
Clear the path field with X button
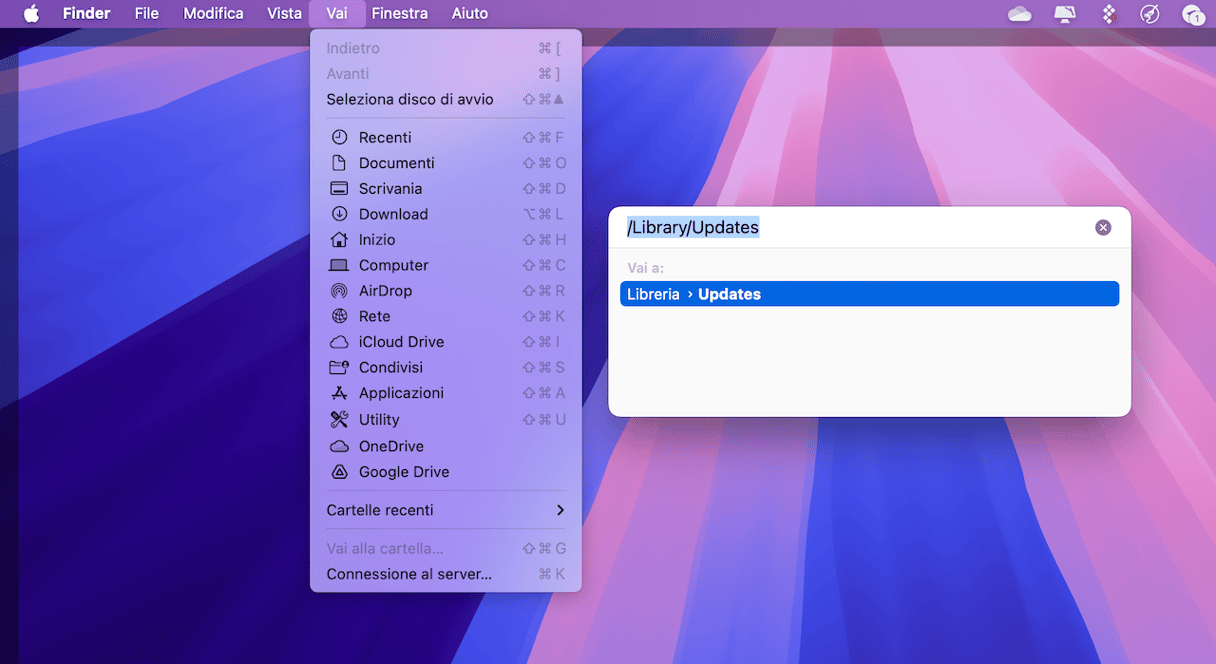pos(1103,228)
